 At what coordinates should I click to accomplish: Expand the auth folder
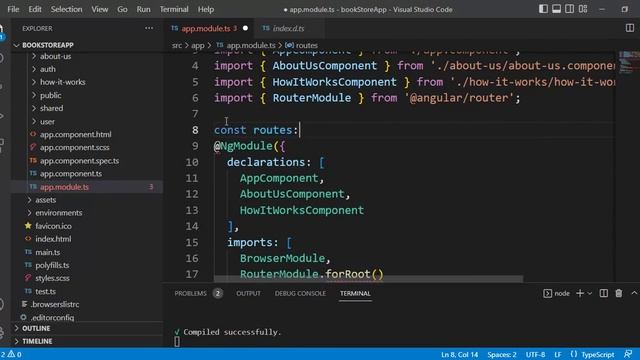(x=48, y=69)
